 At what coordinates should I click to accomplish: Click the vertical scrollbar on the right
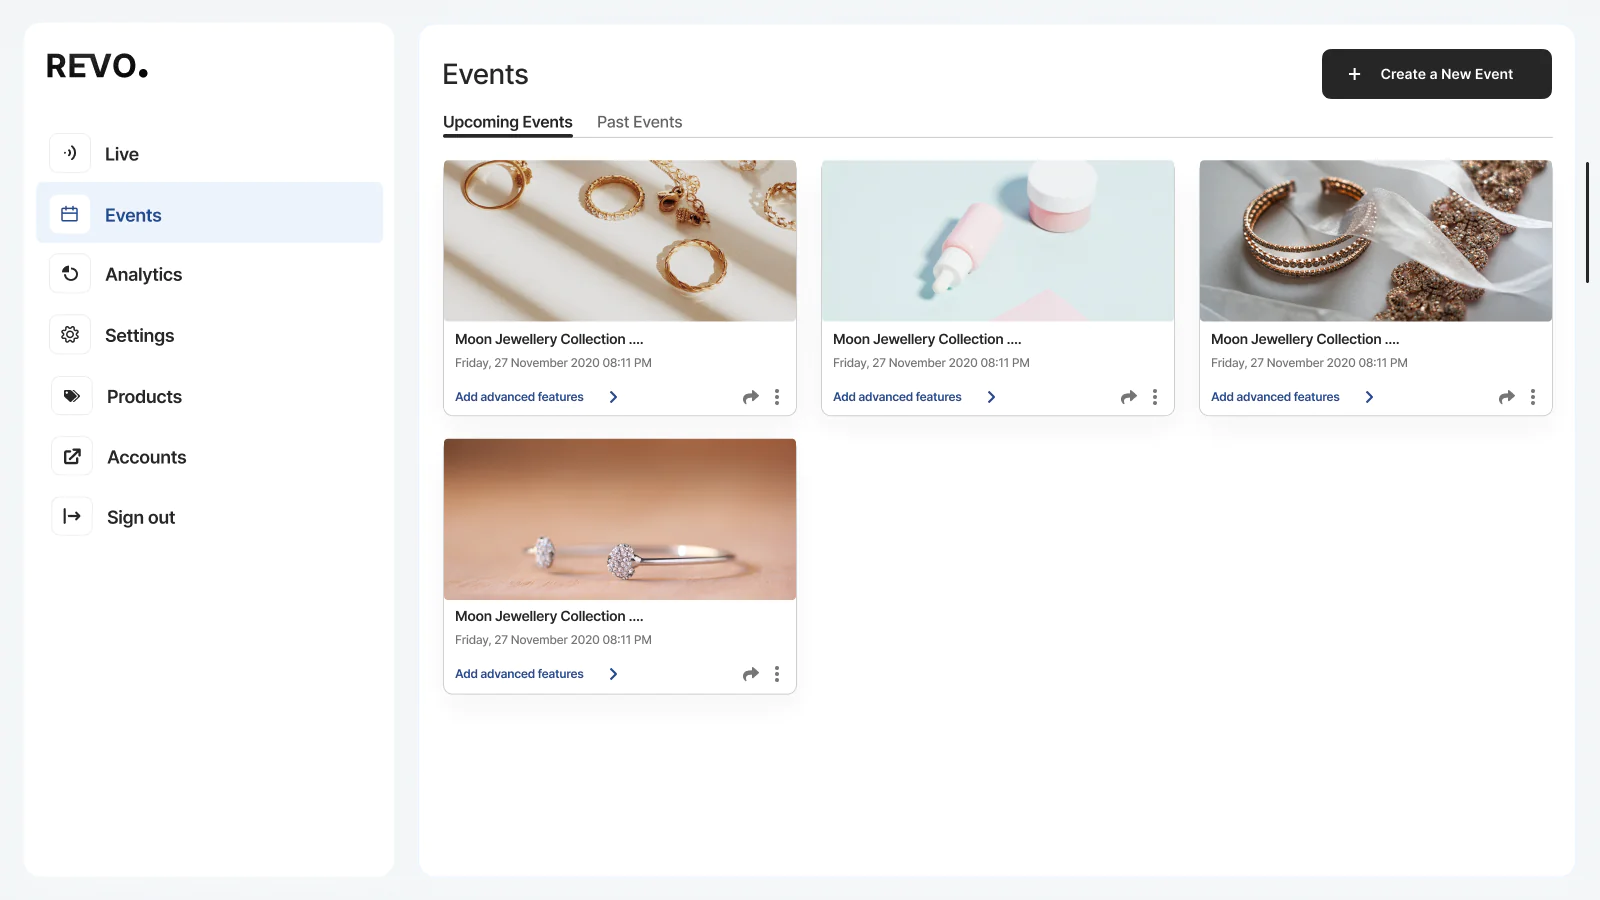click(x=1587, y=222)
